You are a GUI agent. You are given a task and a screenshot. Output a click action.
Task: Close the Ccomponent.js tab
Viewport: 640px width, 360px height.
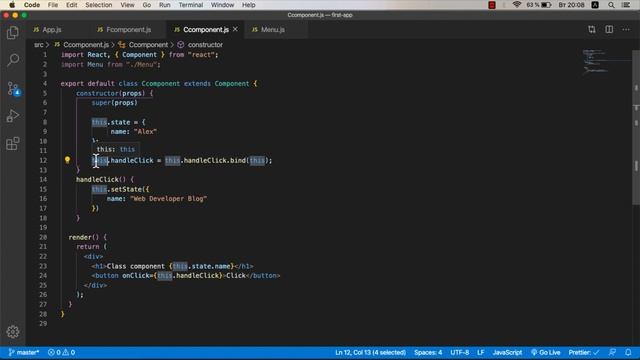[235, 29]
